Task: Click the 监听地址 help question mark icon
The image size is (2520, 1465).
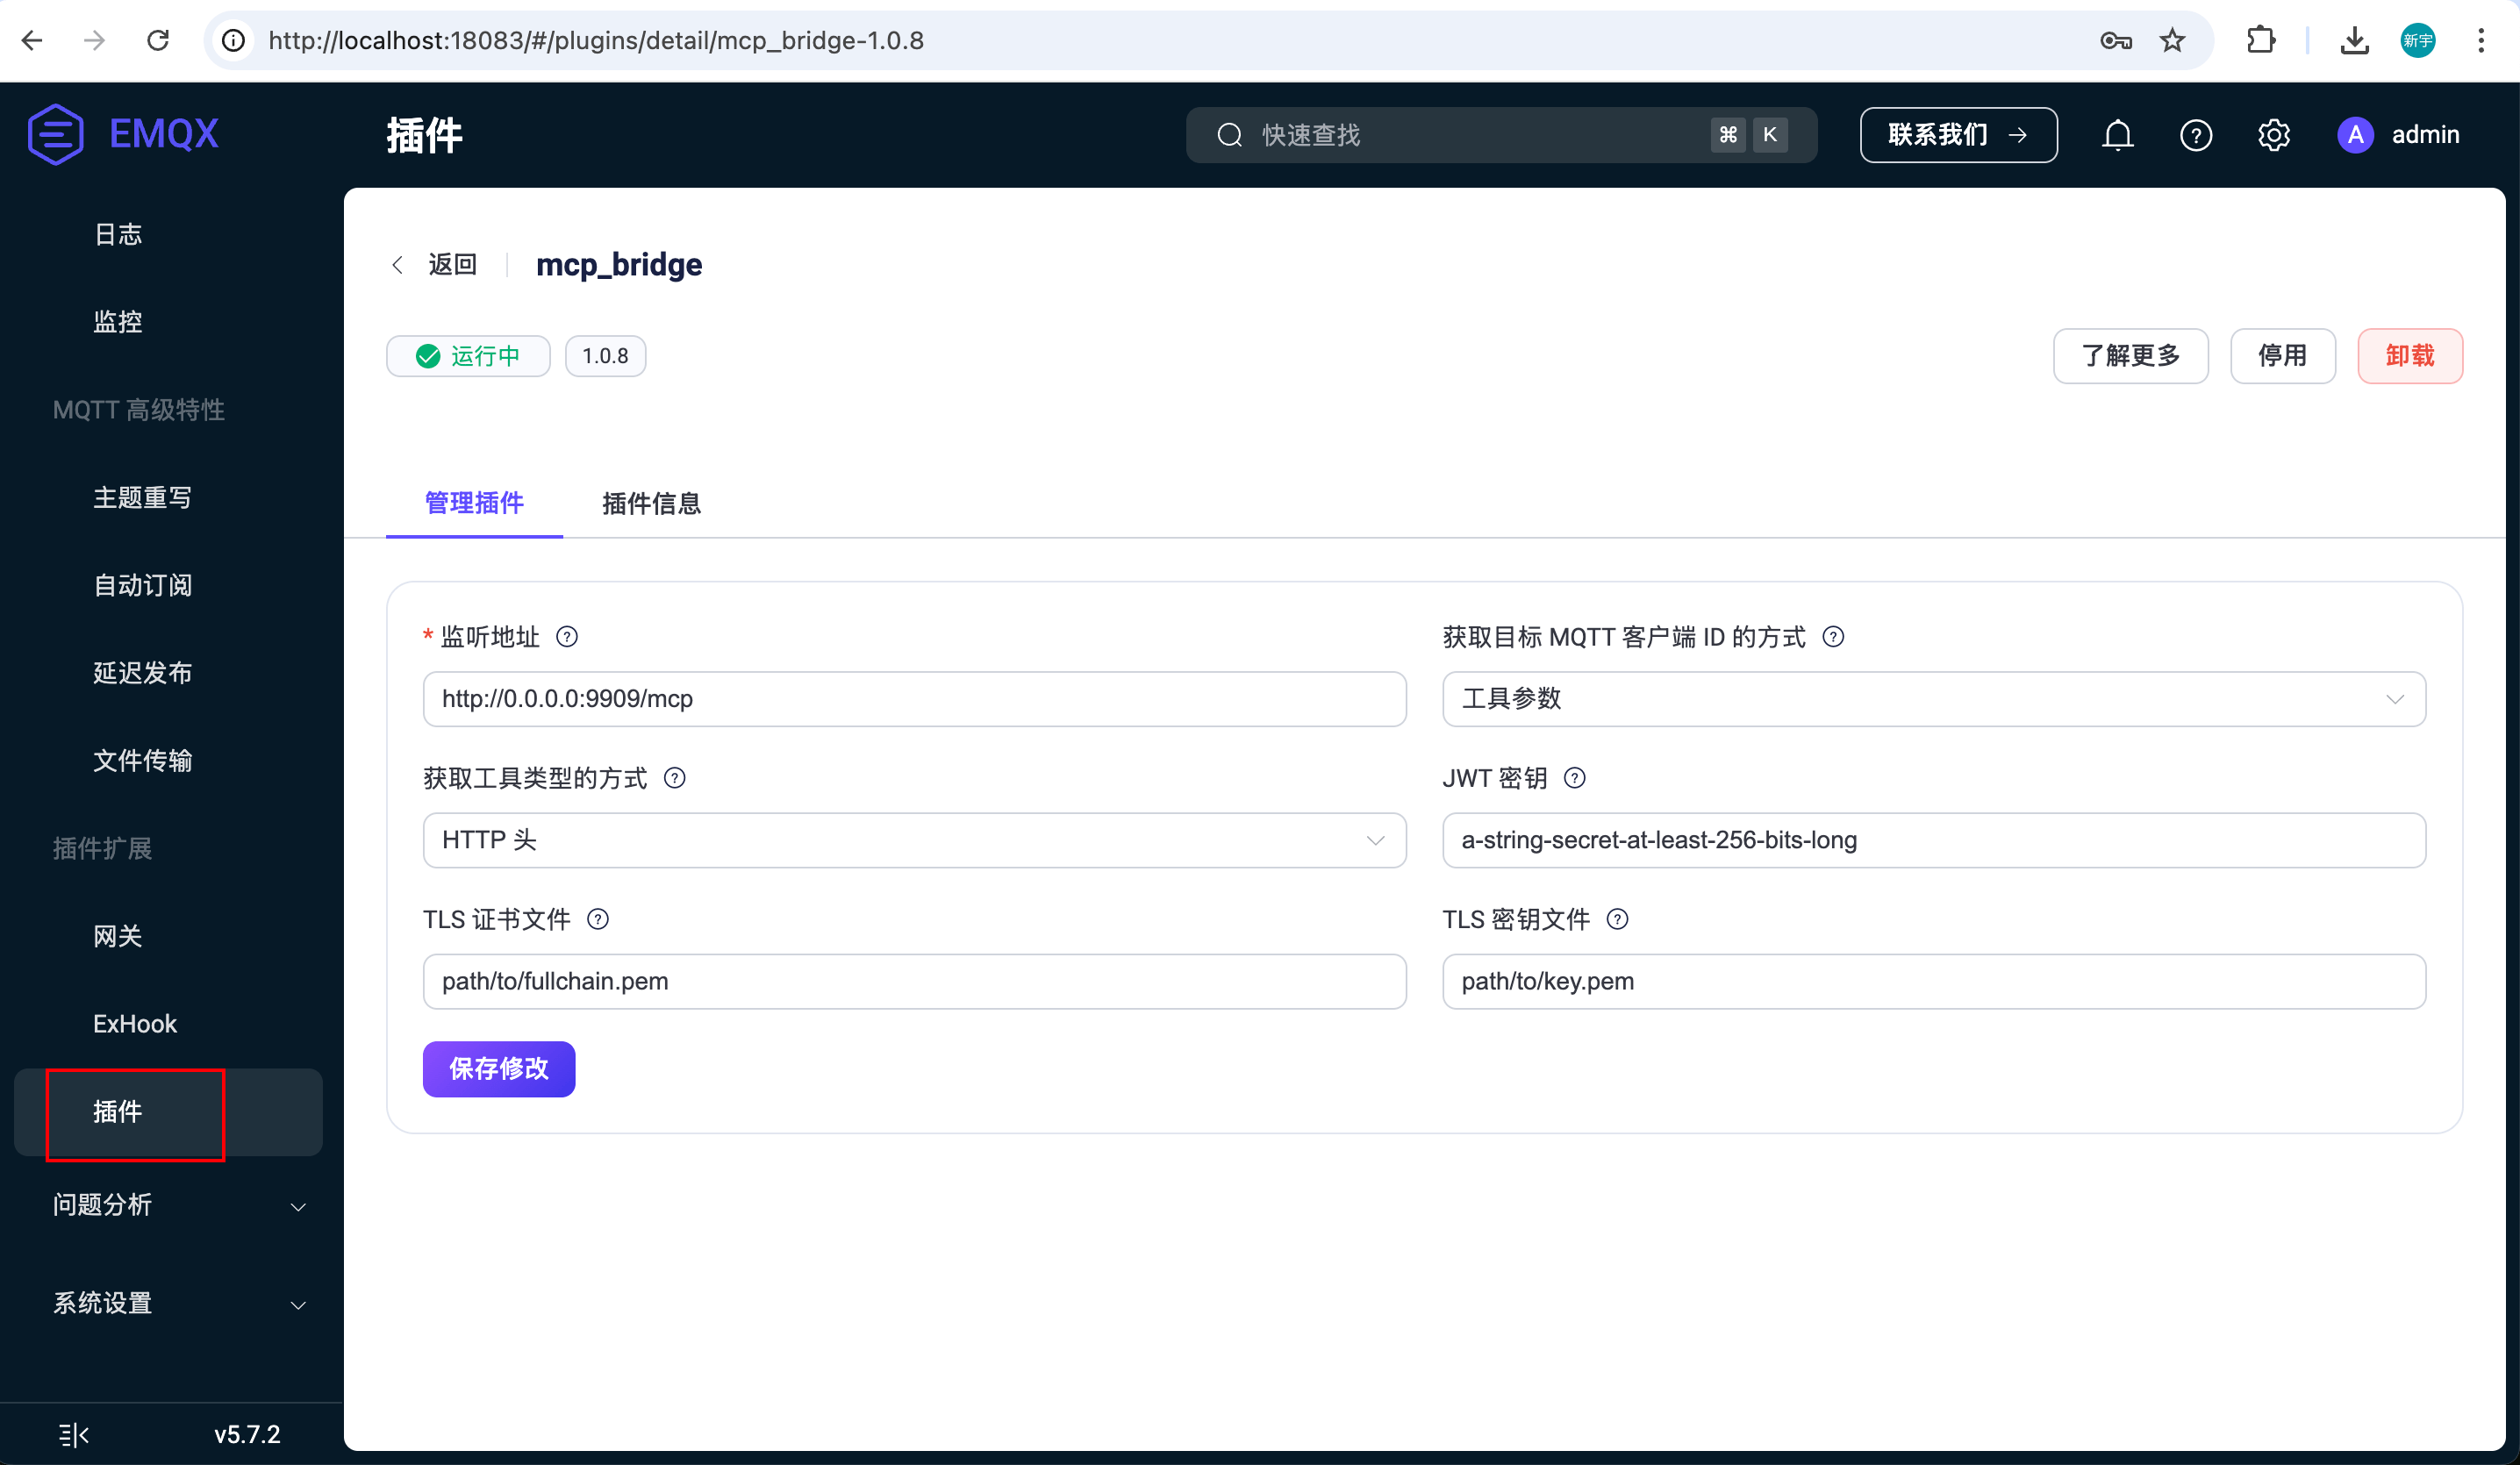Action: (x=567, y=636)
